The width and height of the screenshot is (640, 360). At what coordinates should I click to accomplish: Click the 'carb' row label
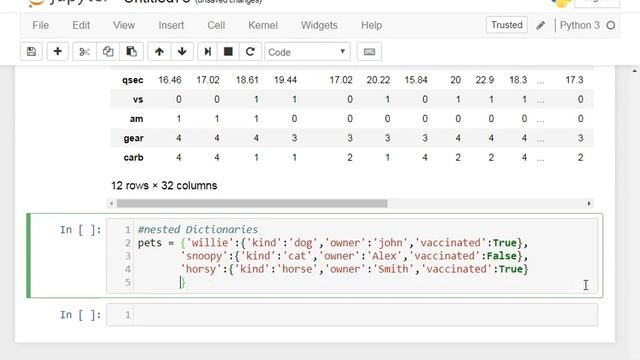133,158
